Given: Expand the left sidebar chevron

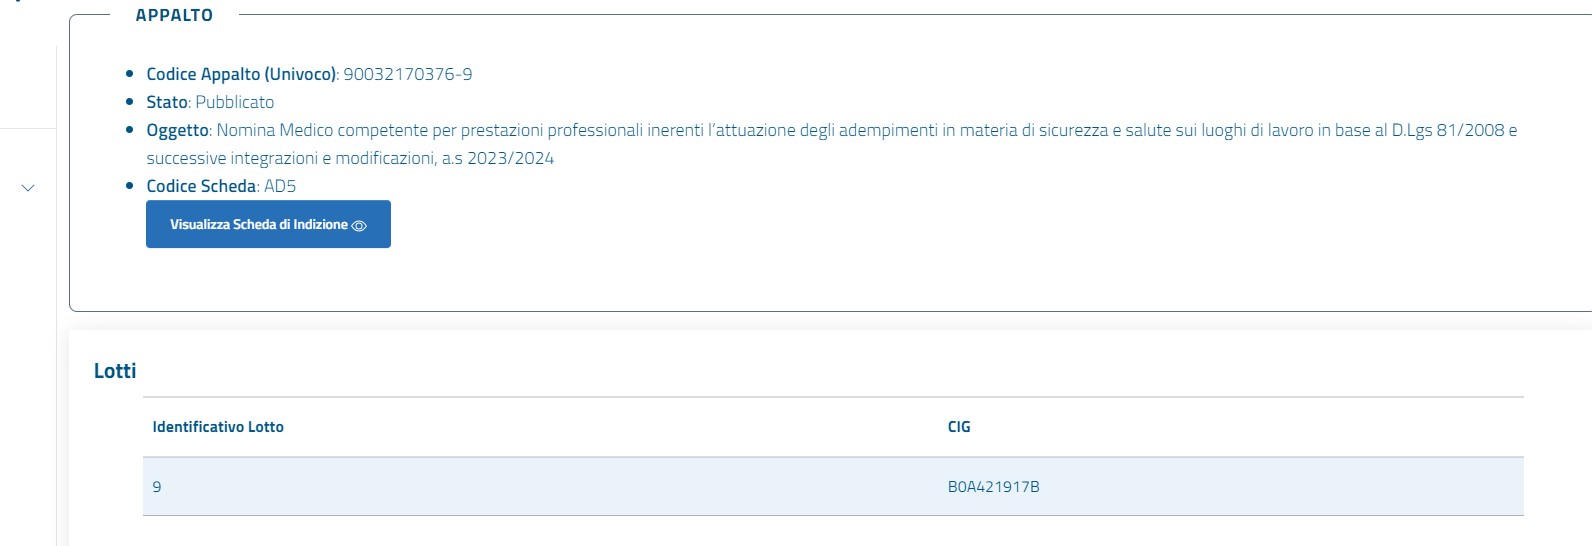Looking at the screenshot, I should [x=28, y=188].
